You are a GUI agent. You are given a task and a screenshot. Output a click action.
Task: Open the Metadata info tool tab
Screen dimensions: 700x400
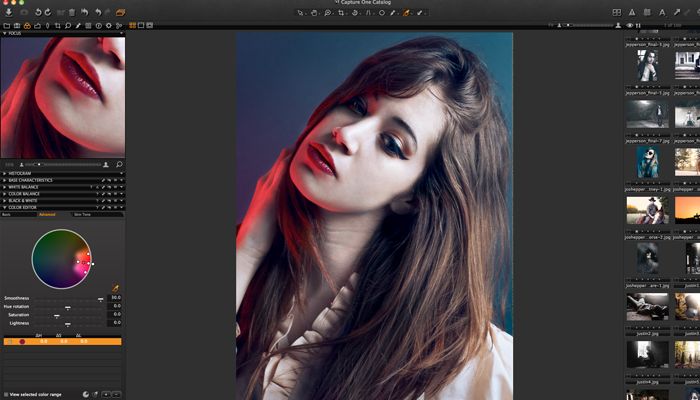[x=99, y=26]
